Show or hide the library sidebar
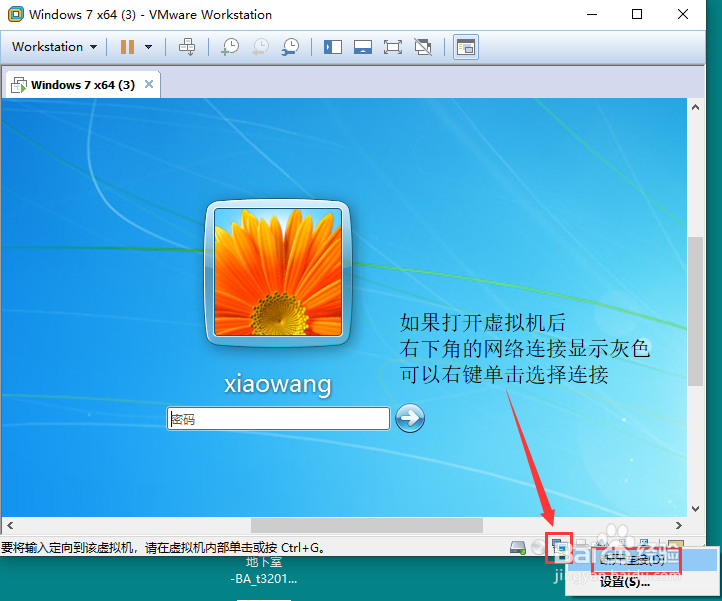 332,47
